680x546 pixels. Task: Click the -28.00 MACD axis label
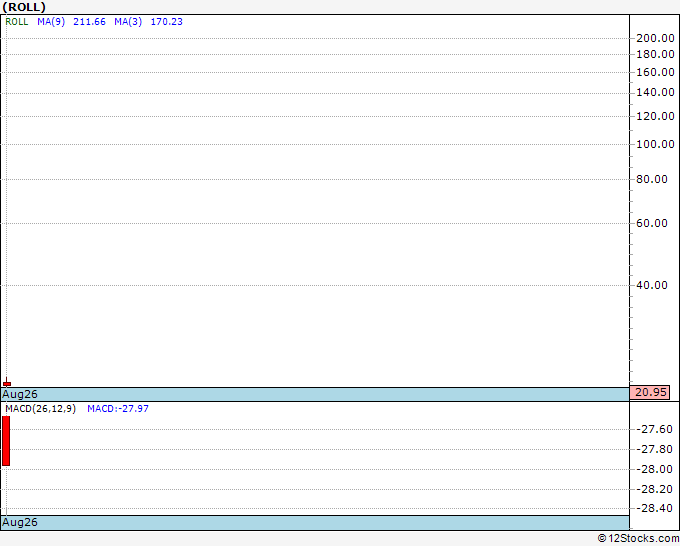[655, 469]
